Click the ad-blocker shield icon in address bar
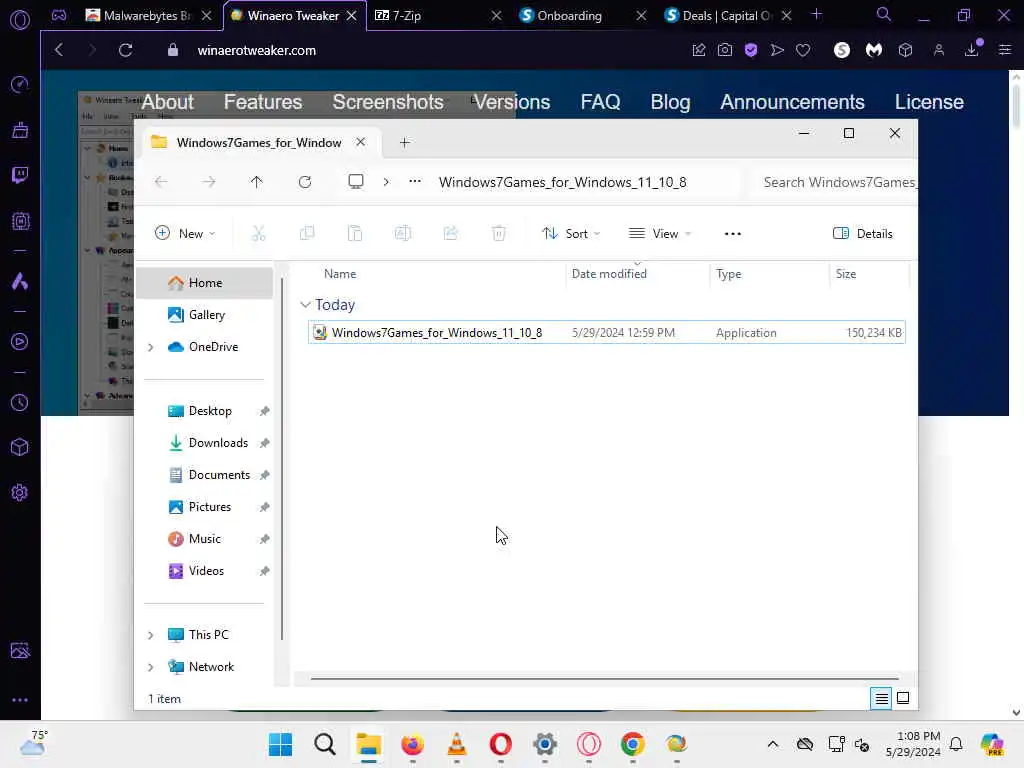The width and height of the screenshot is (1024, 768). click(751, 50)
